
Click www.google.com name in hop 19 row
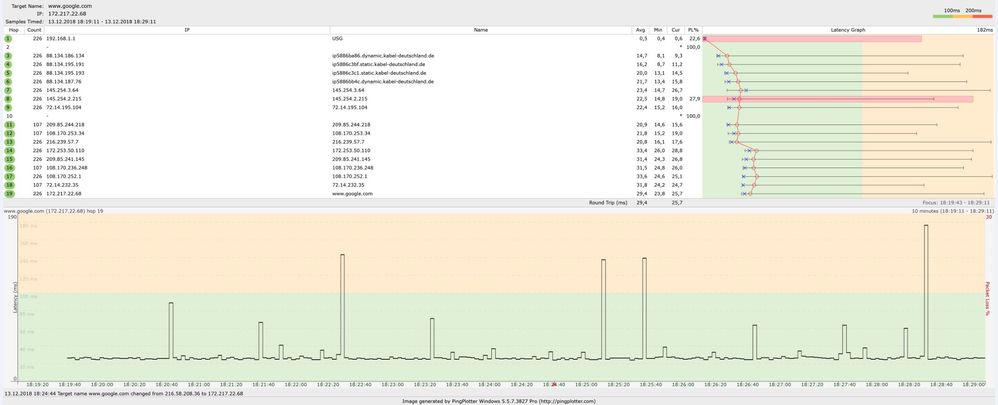coord(353,194)
